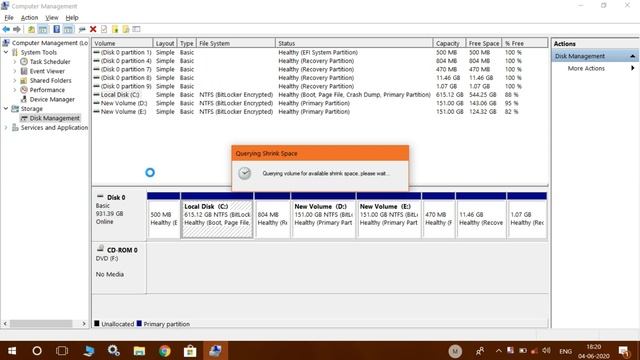The width and height of the screenshot is (640, 360).
Task: Expand the Event Viewer node arrow
Action: point(15,71)
